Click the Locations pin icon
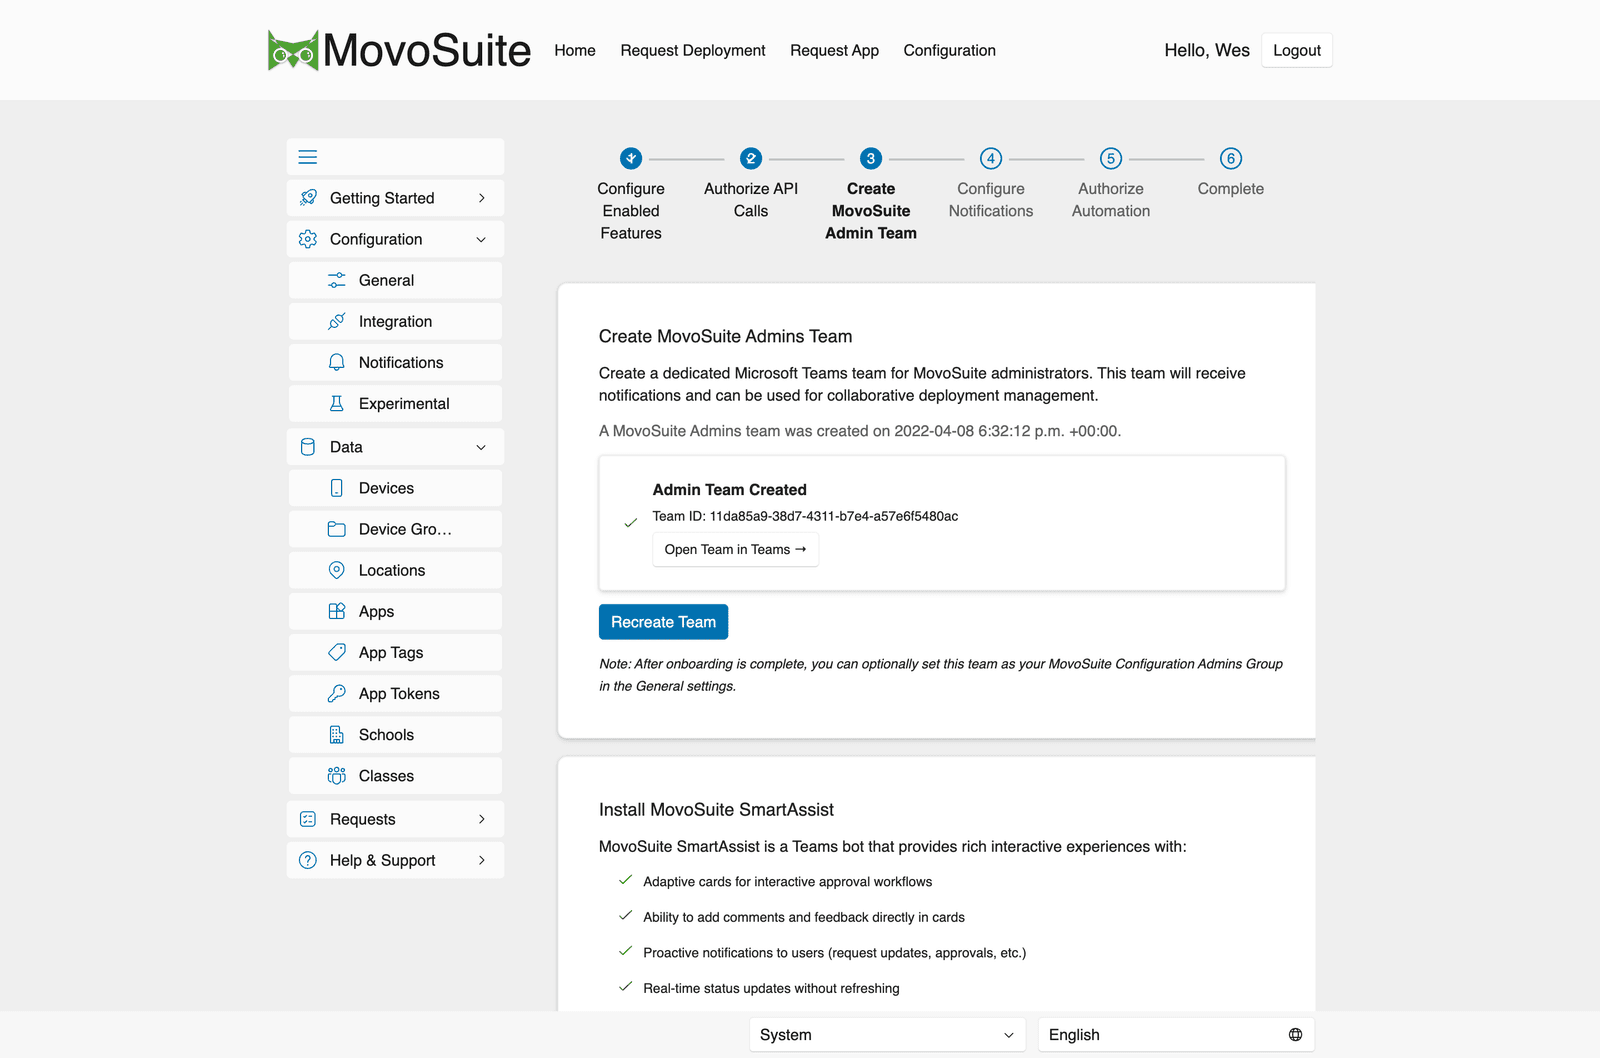Screen dimensions: 1600x1058 [x=337, y=570]
